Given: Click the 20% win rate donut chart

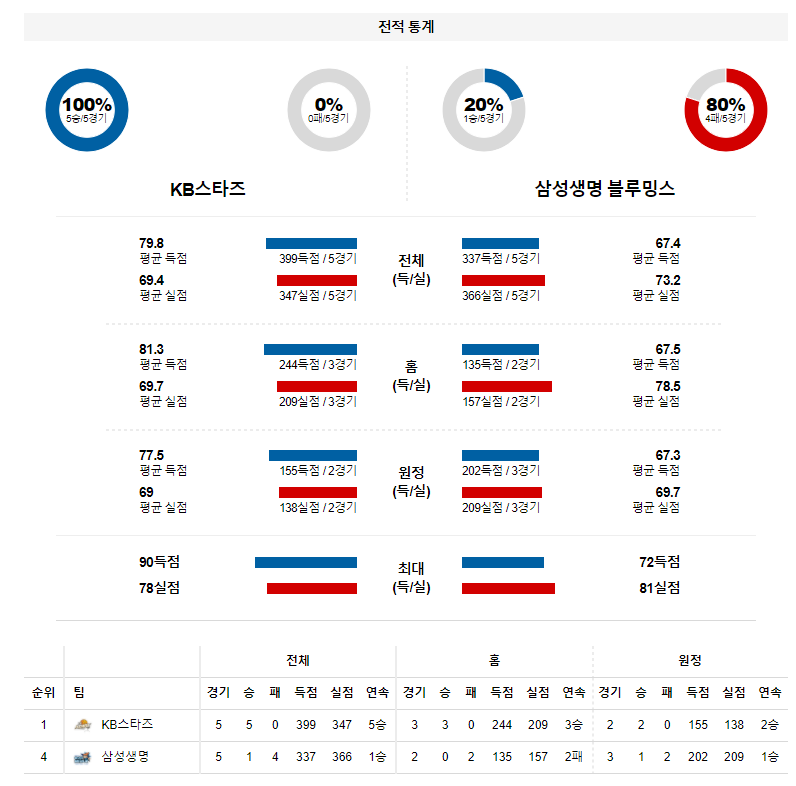Looking at the screenshot, I should pos(484,110).
